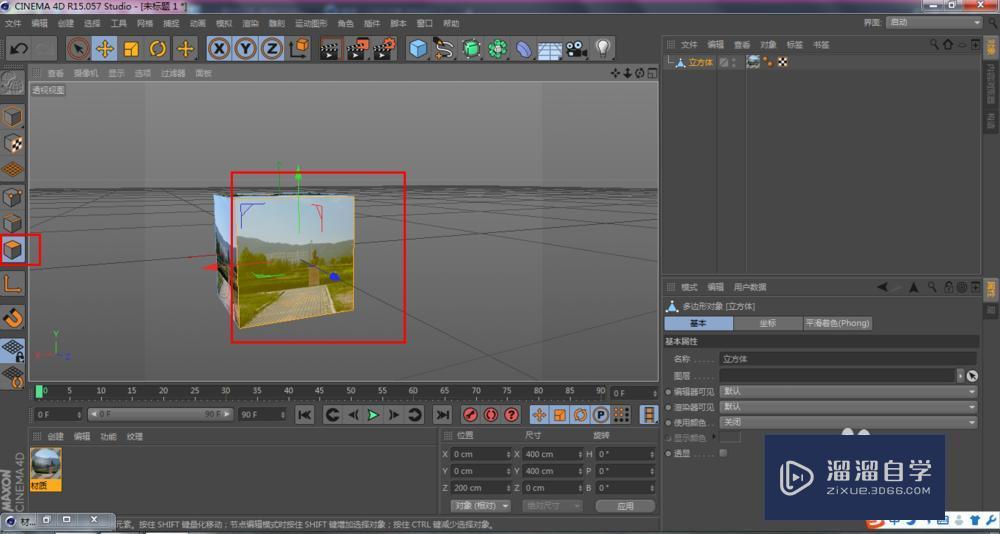Click the light bulb icon to add light

click(603, 48)
